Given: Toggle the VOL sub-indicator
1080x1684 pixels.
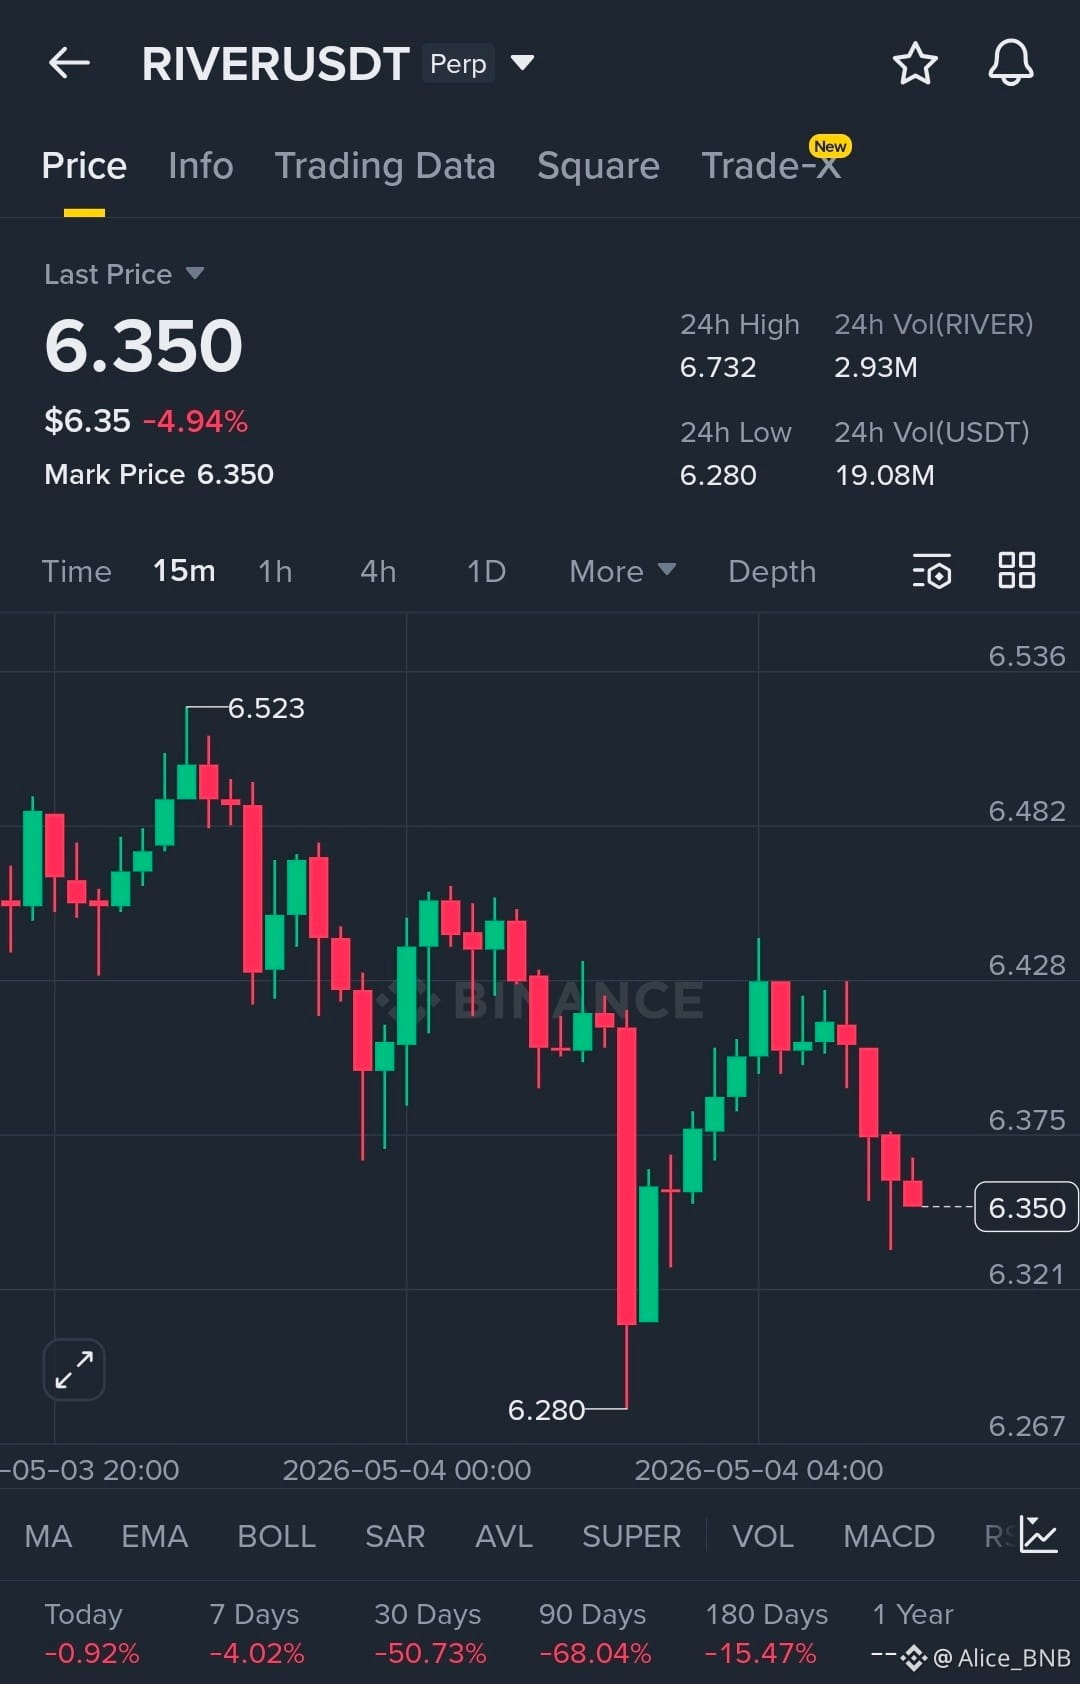Looking at the screenshot, I should [x=763, y=1536].
